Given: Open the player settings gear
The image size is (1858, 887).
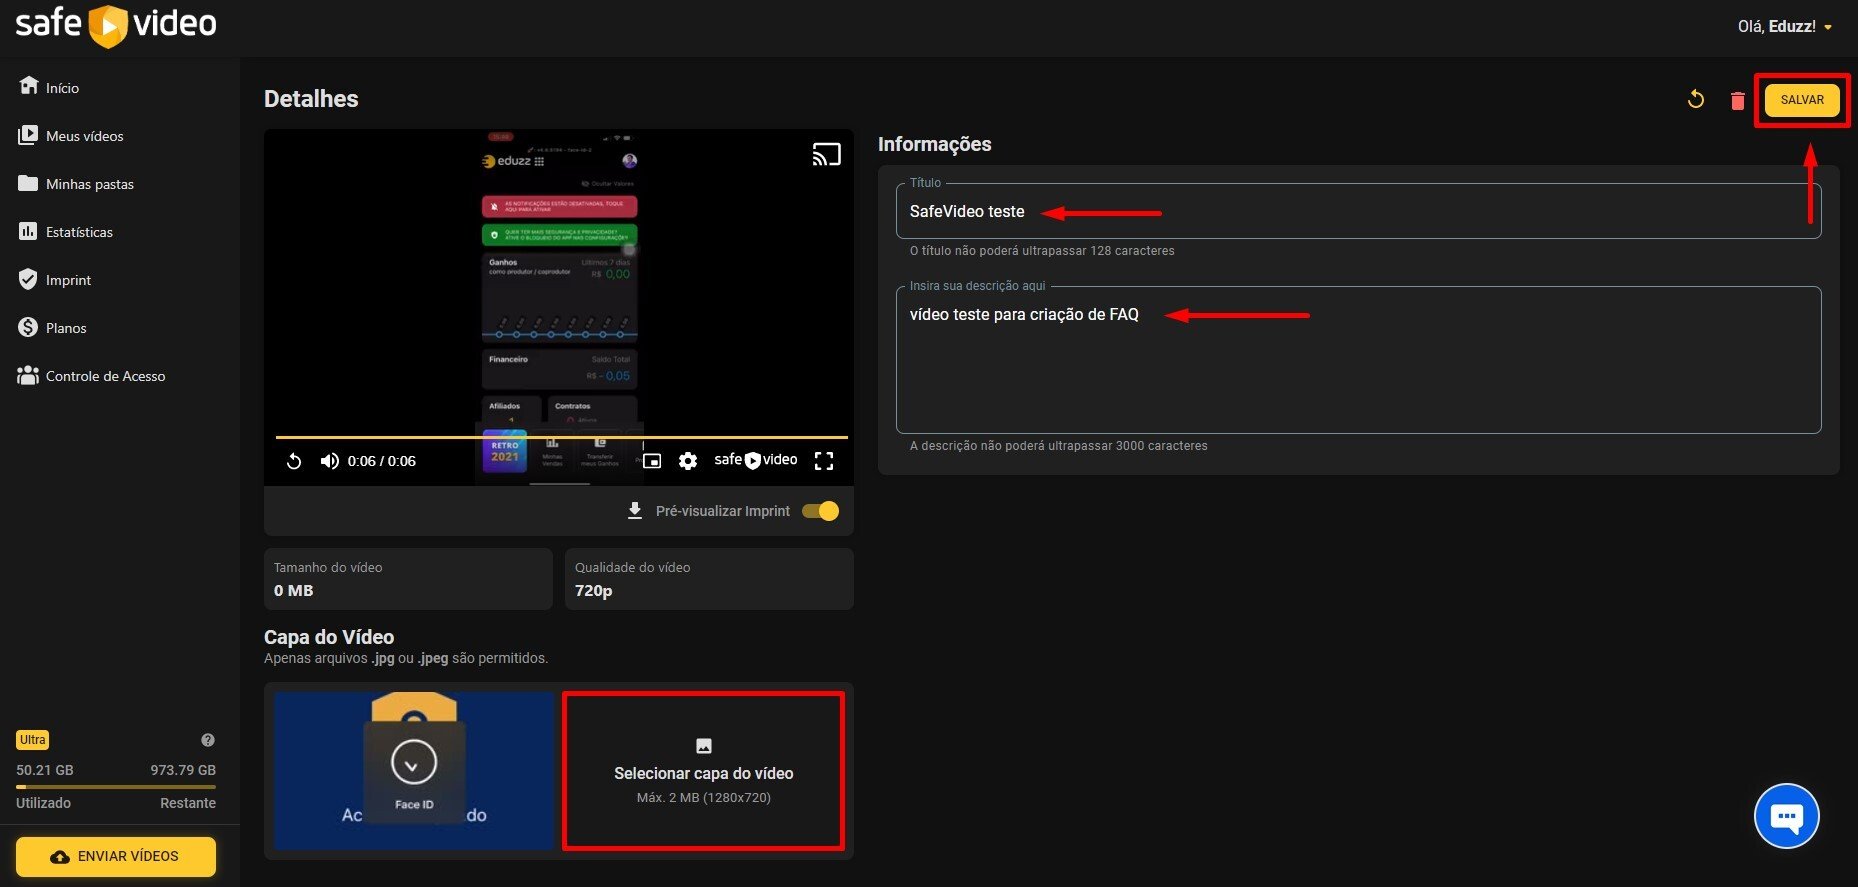Looking at the screenshot, I should tap(688, 461).
